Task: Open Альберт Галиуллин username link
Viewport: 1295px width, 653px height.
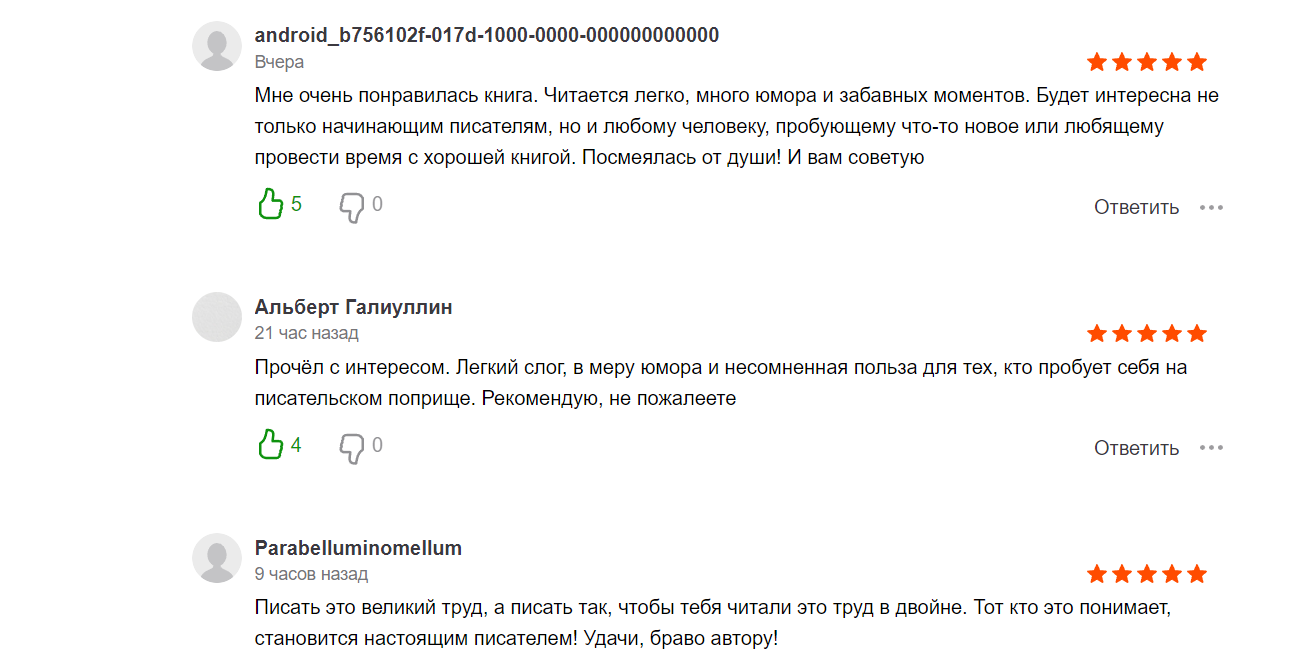Action: pos(353,307)
